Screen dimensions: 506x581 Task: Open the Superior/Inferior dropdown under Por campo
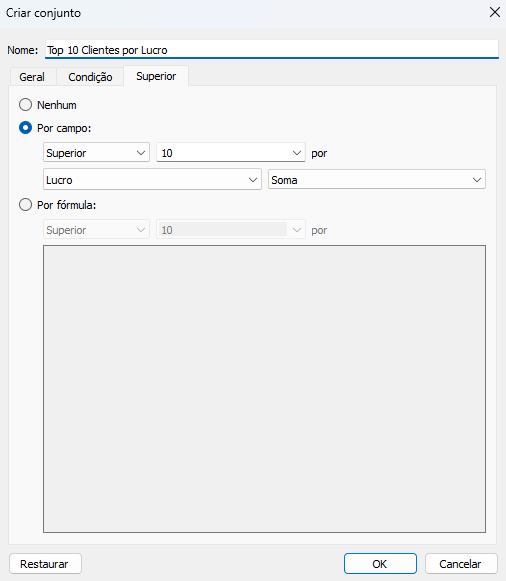(96, 153)
